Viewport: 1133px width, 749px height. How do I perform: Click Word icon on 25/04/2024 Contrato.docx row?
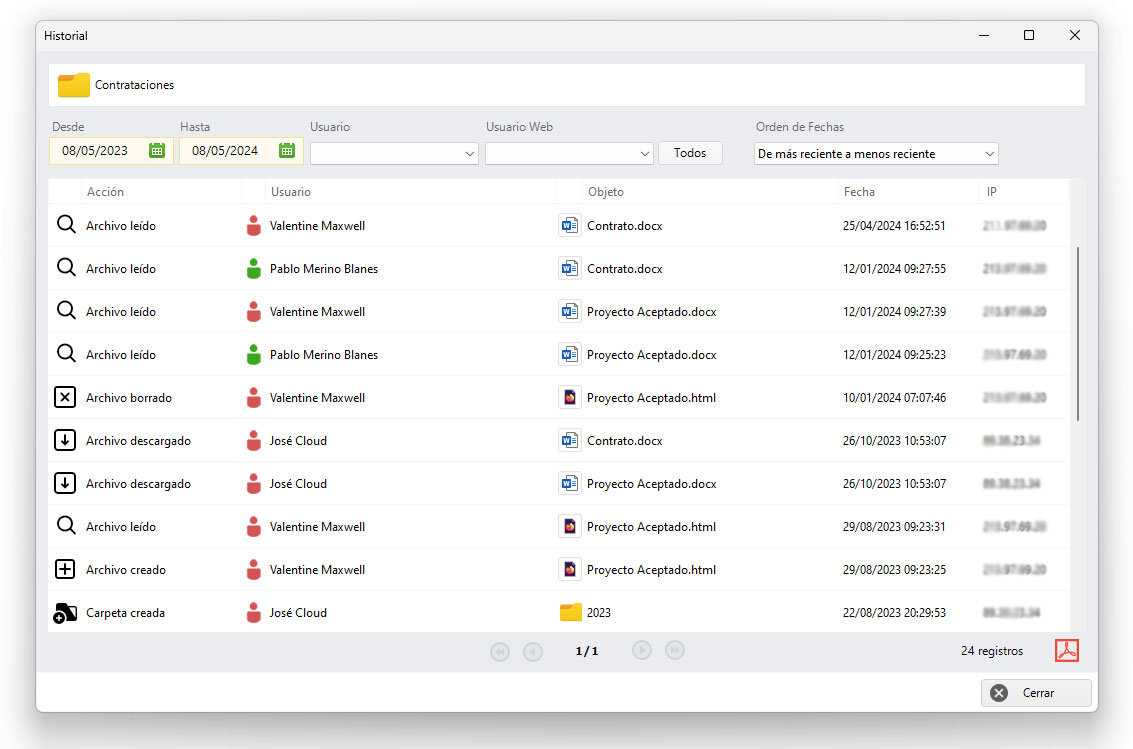[x=569, y=225]
